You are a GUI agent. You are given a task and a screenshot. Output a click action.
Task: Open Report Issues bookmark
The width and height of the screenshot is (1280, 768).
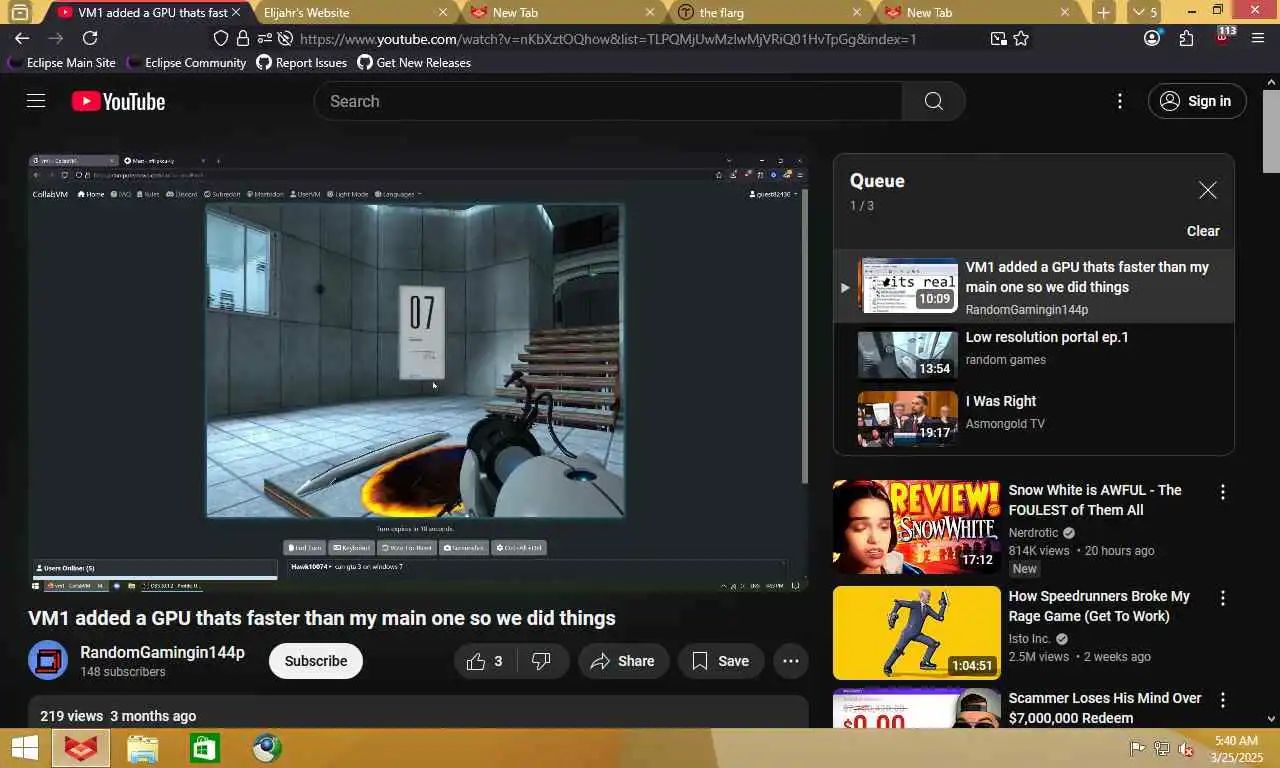302,62
